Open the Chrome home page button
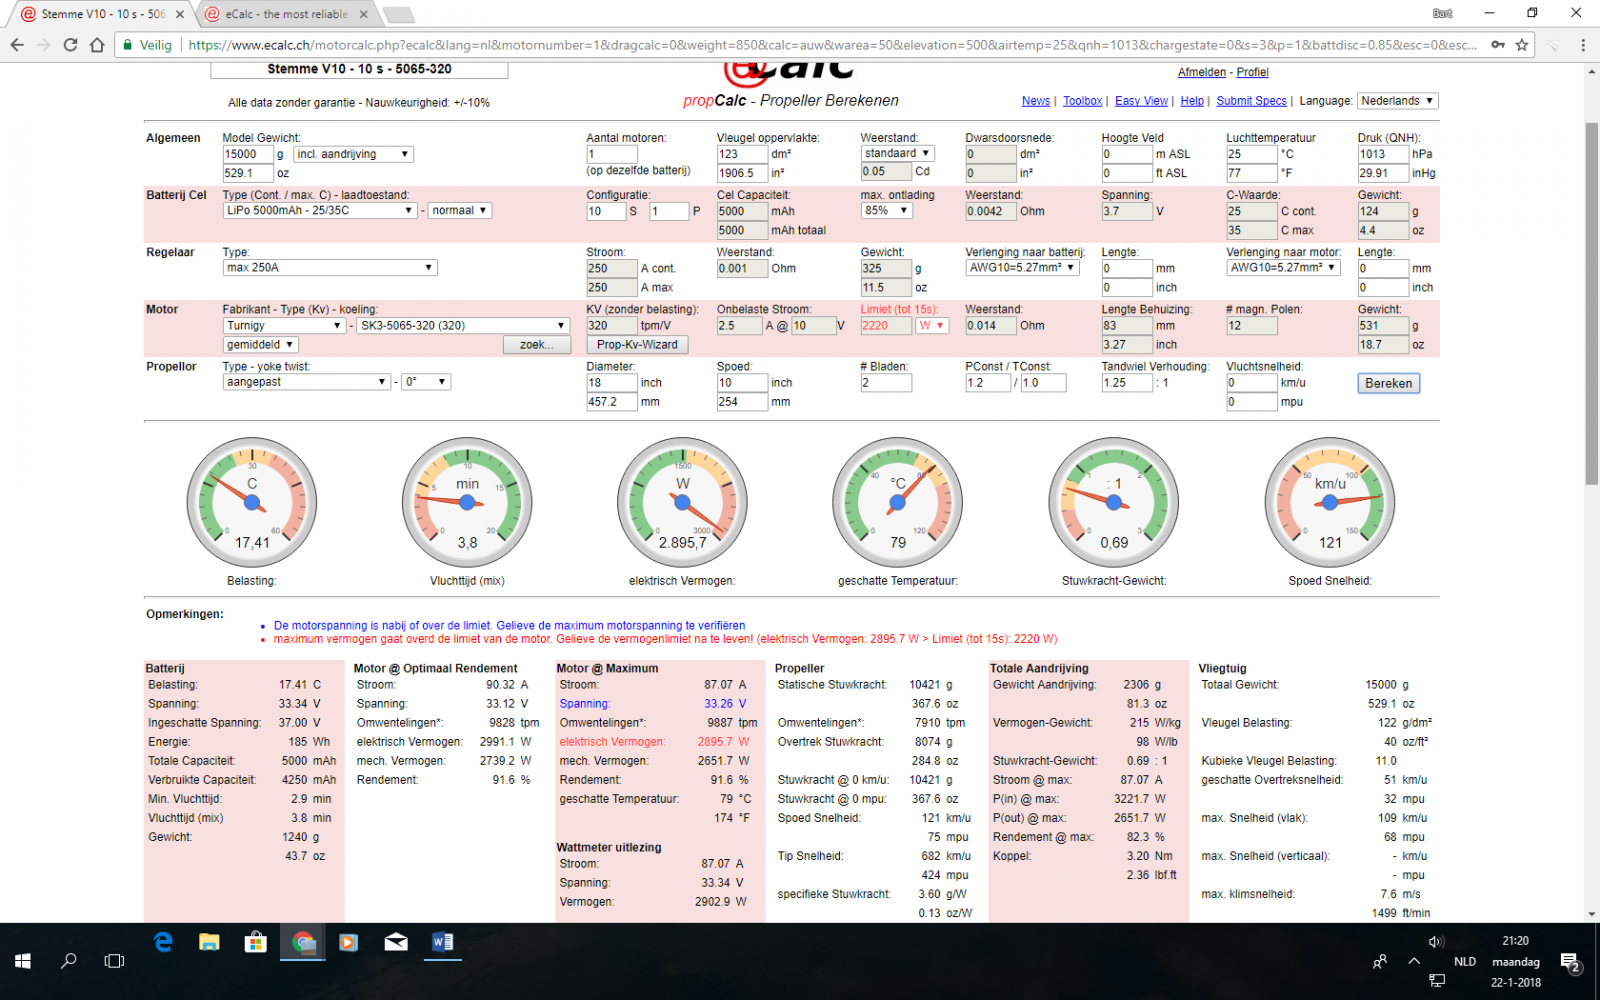Screen dimensions: 1600x1000 (97, 45)
